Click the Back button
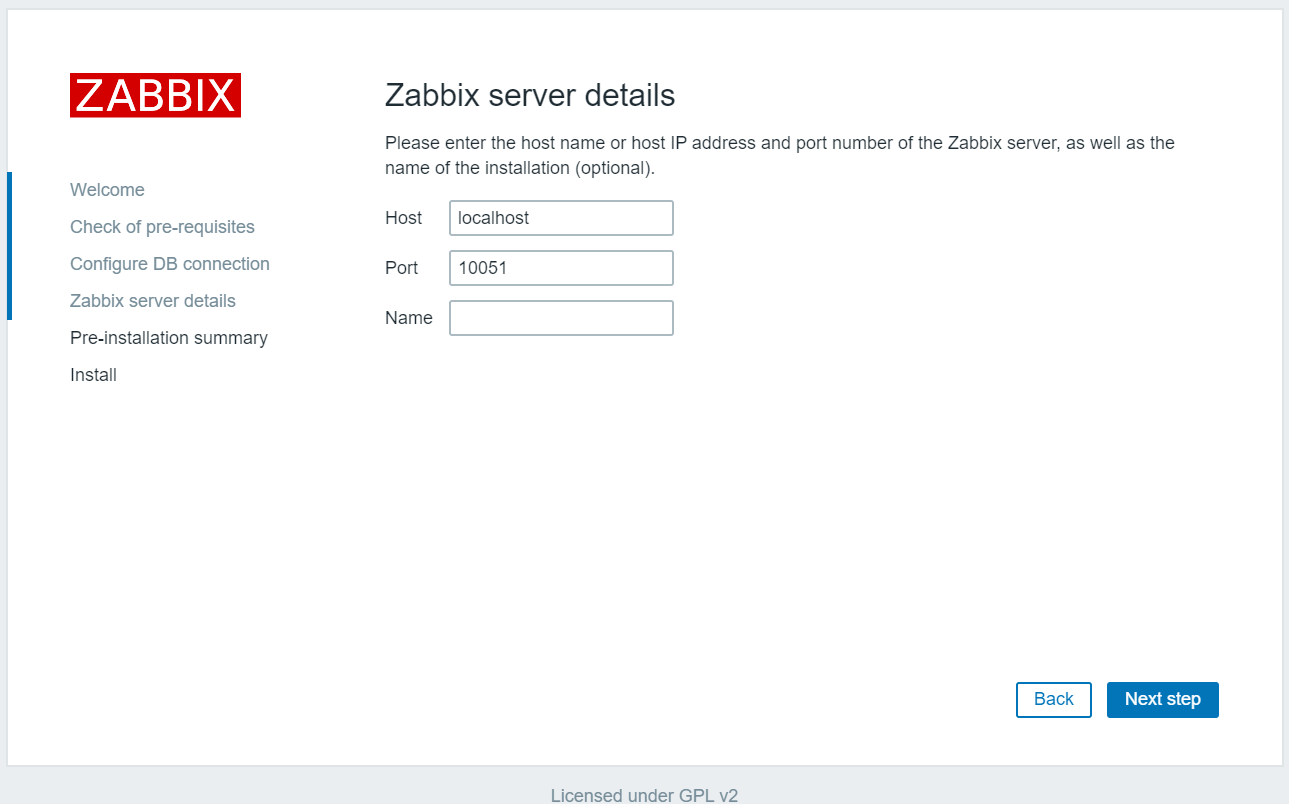The width and height of the screenshot is (1289, 804). [1053, 699]
